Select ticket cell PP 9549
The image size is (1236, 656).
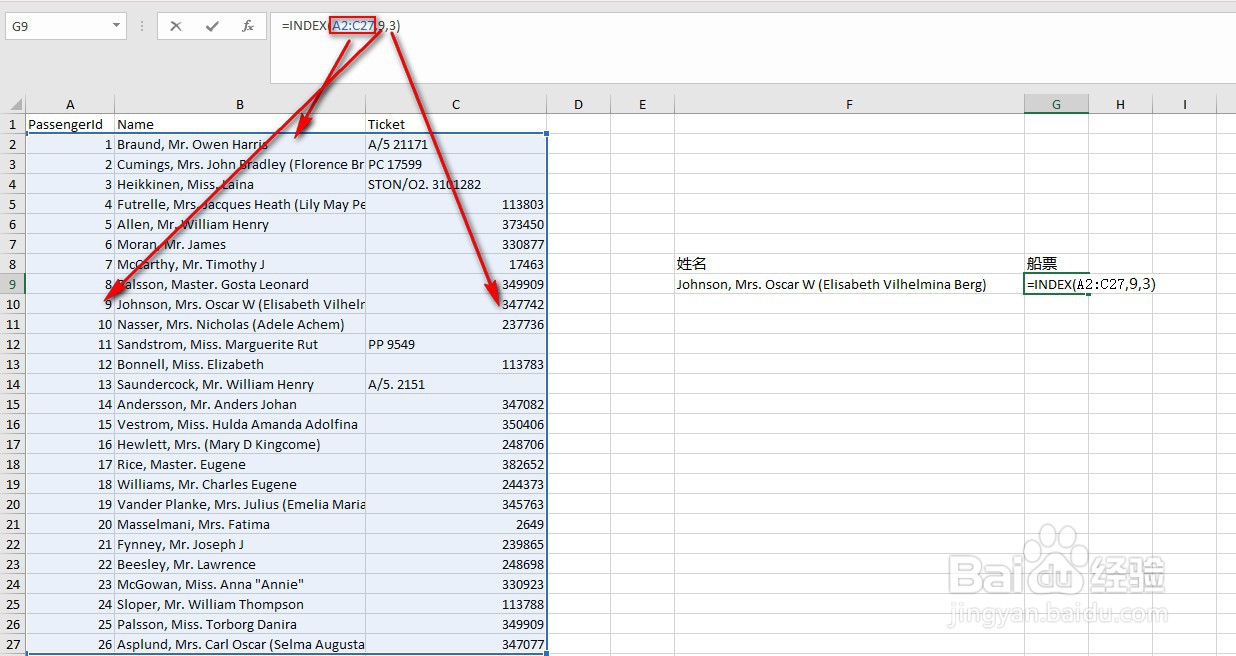pyautogui.click(x=456, y=344)
